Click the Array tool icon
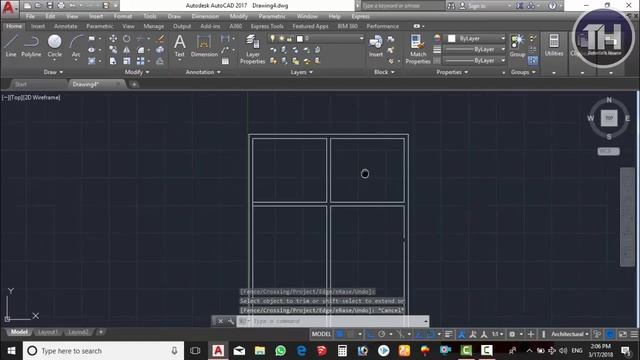 tap(140, 61)
